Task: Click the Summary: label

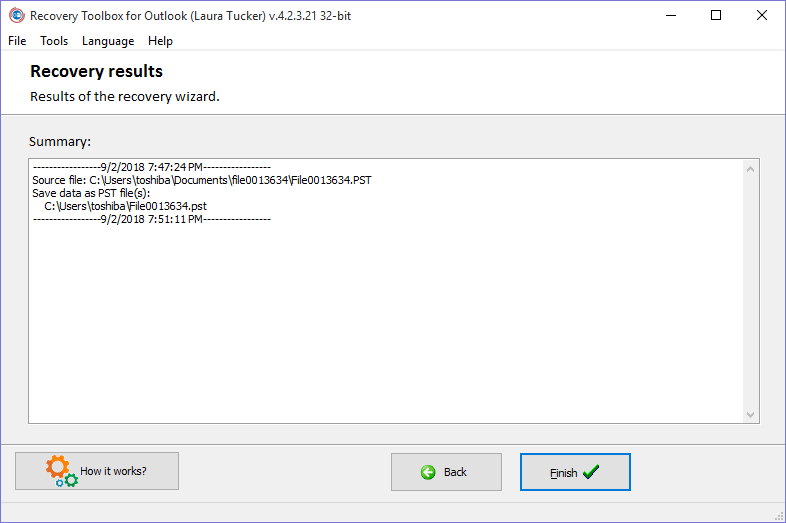Action: 60,141
